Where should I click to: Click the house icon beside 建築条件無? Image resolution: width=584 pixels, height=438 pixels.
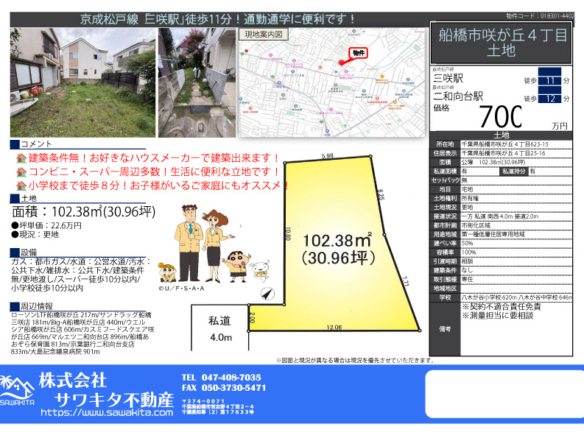tap(21, 159)
